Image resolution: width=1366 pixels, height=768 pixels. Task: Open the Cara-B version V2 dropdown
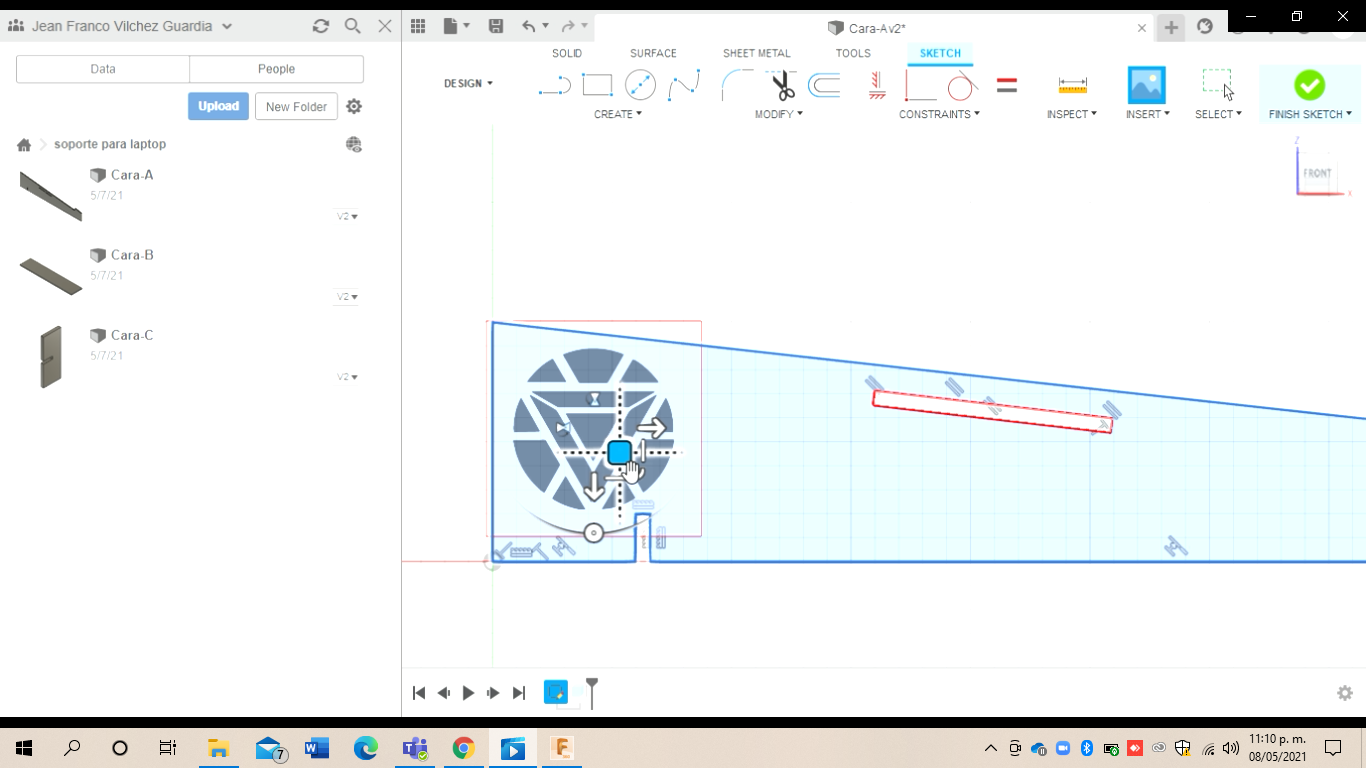point(347,297)
